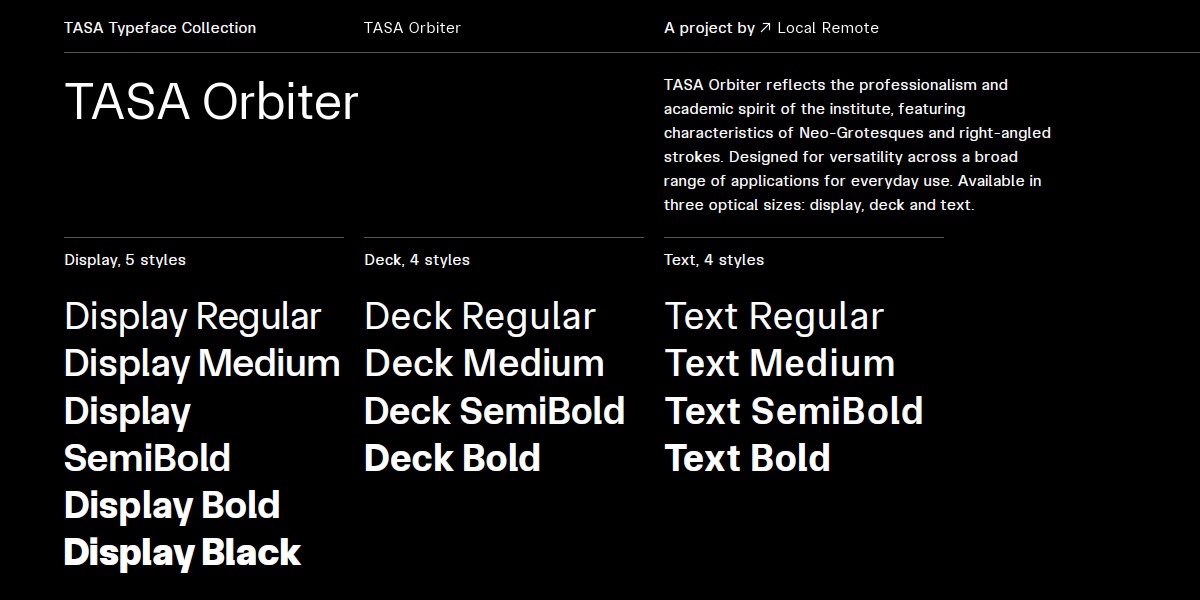Select the Text Bold style
This screenshot has width=1200, height=600.
coord(748,459)
